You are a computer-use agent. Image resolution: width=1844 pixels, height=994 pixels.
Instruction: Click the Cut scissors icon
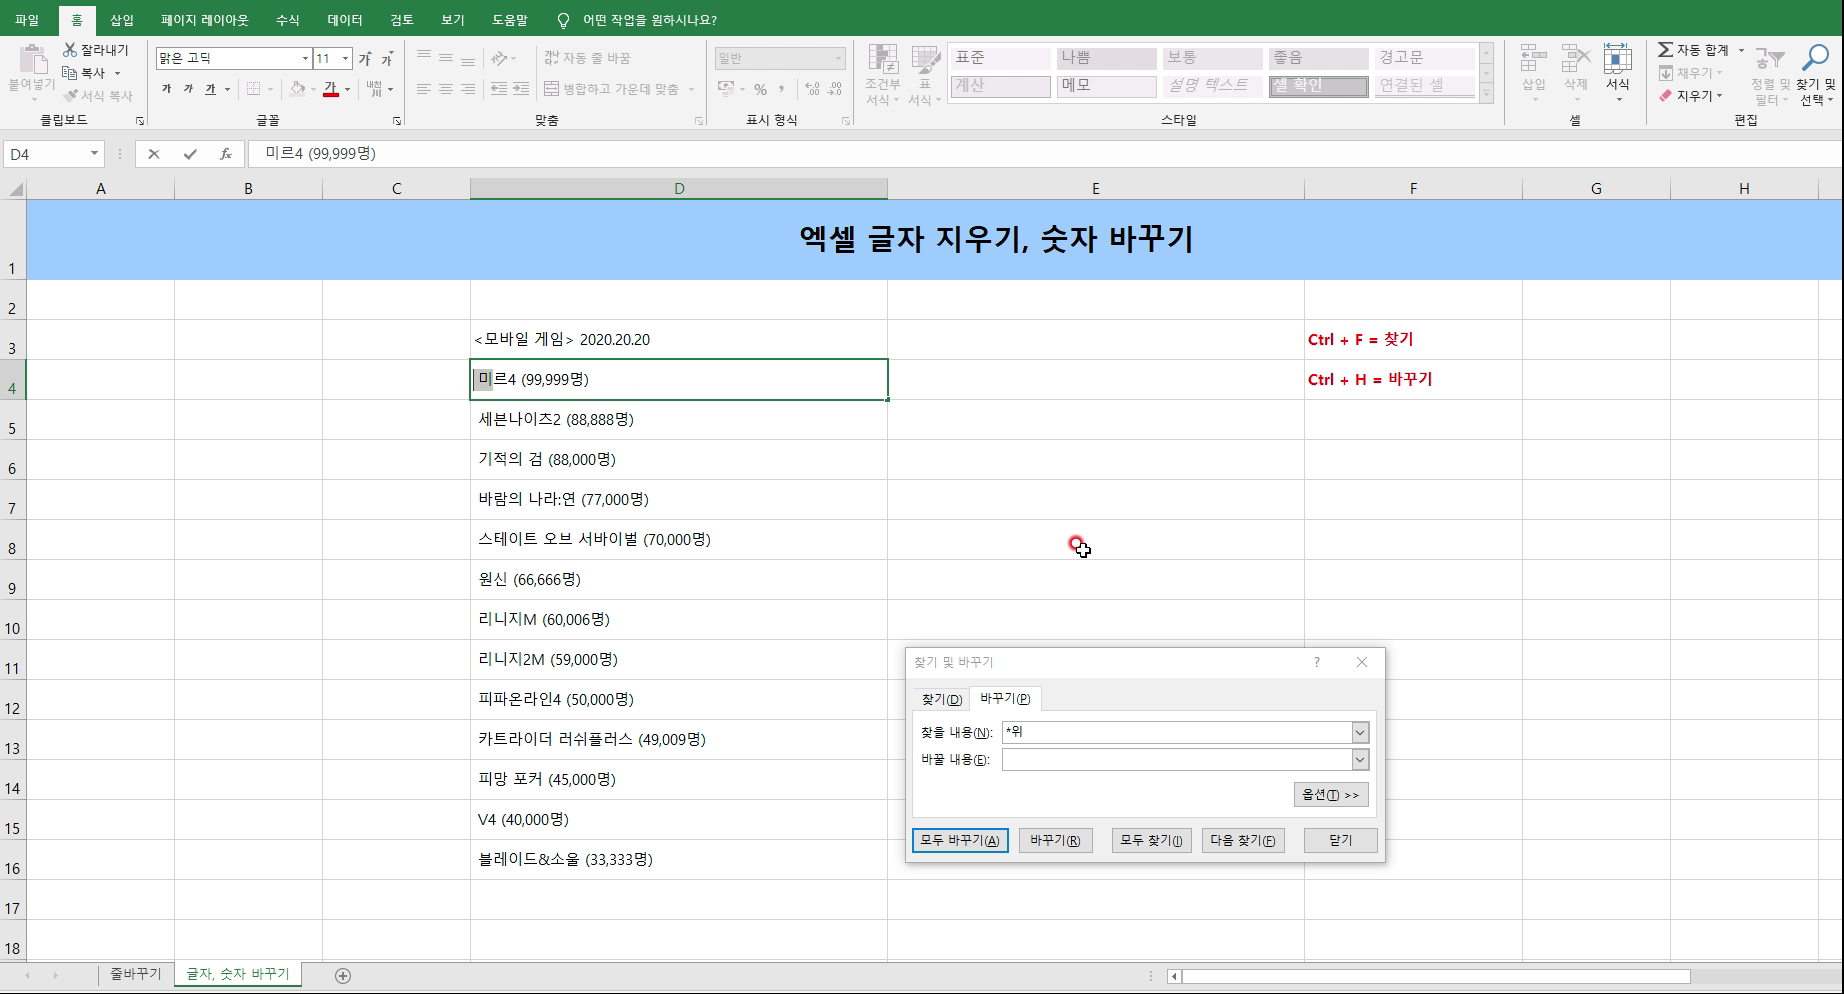70,50
